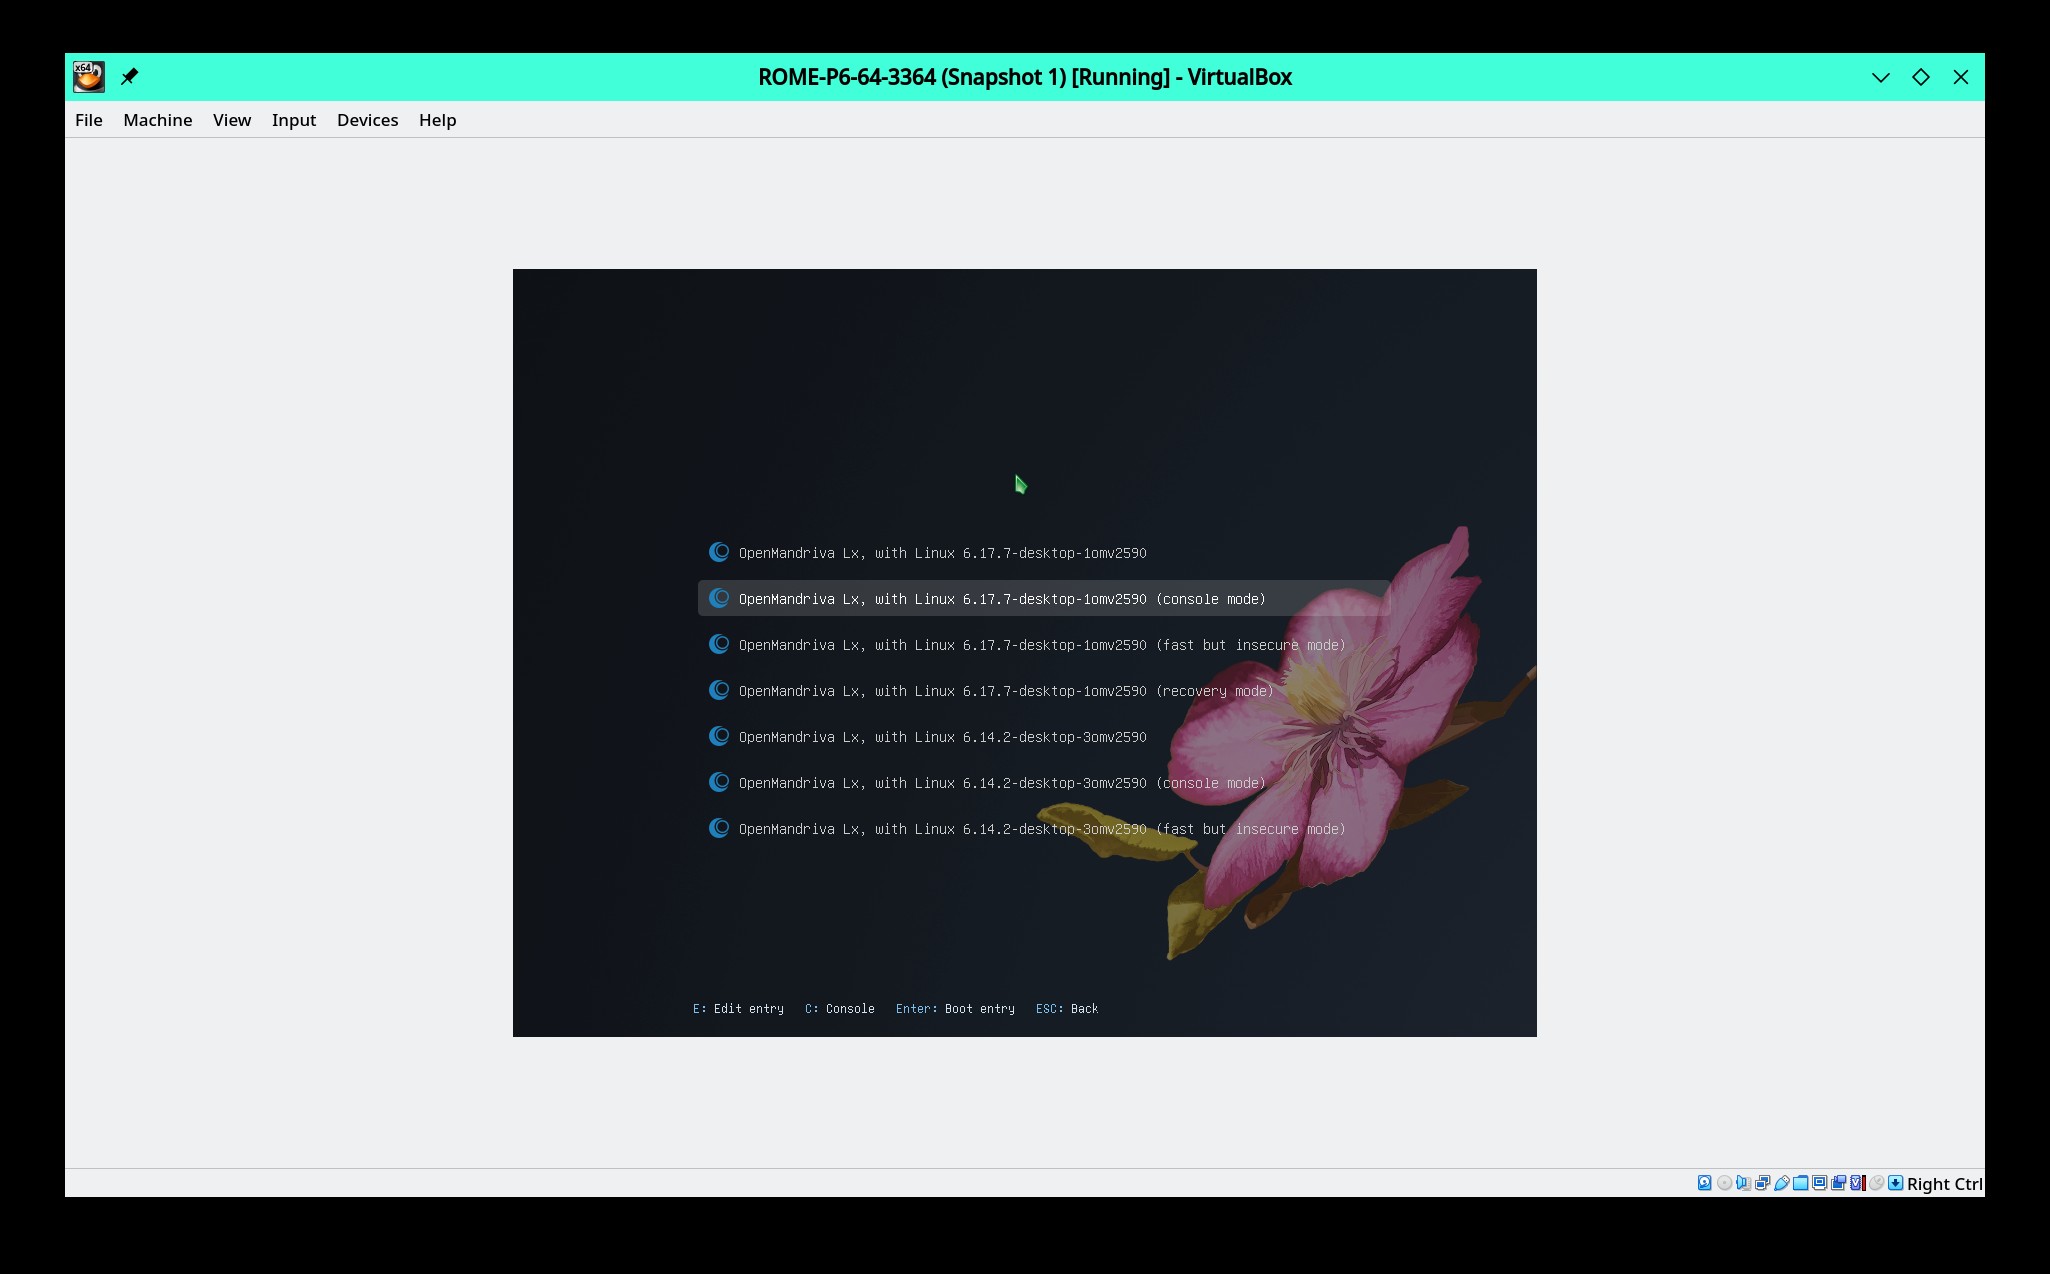Click the VirtualBox x64 app icon
Viewport: 2050px width, 1274px height.
pyautogui.click(x=88, y=77)
